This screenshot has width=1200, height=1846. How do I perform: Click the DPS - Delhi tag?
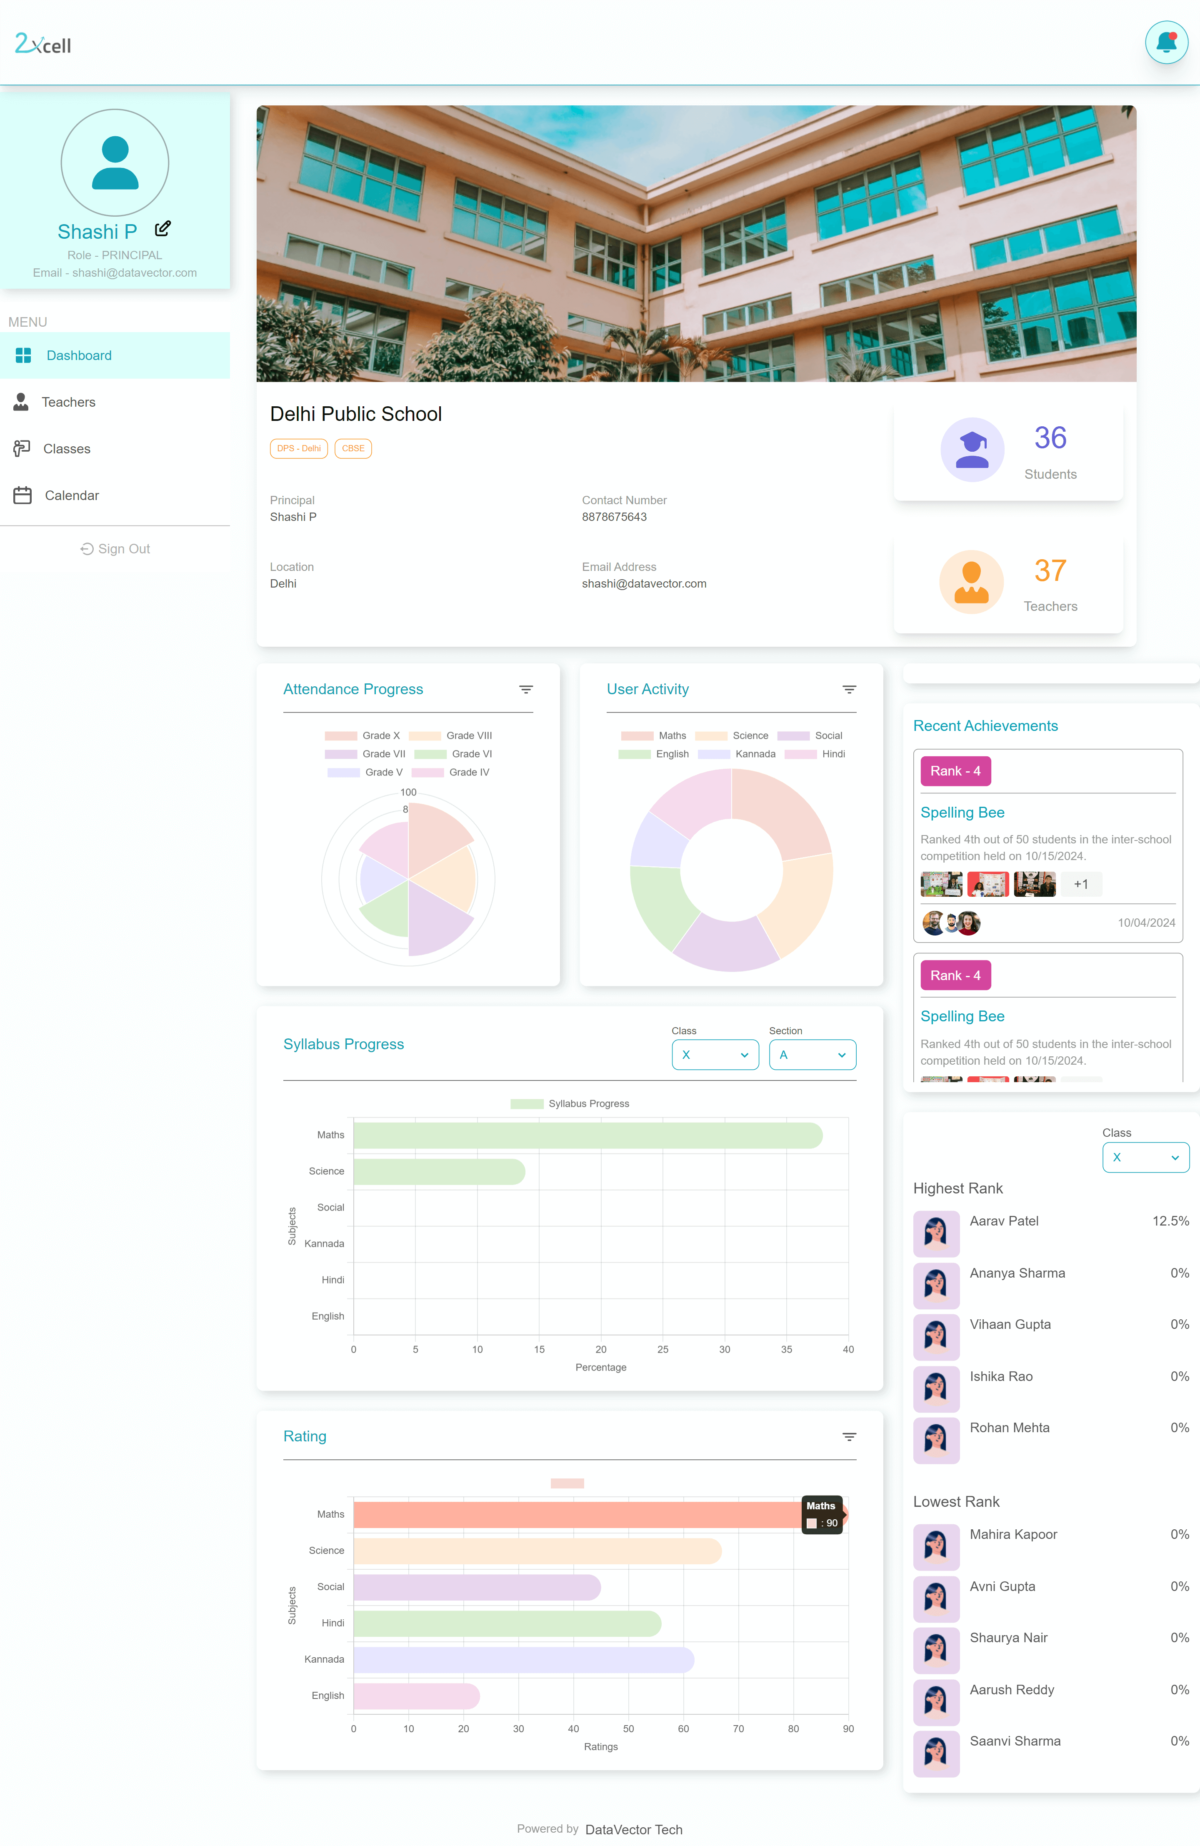299,448
